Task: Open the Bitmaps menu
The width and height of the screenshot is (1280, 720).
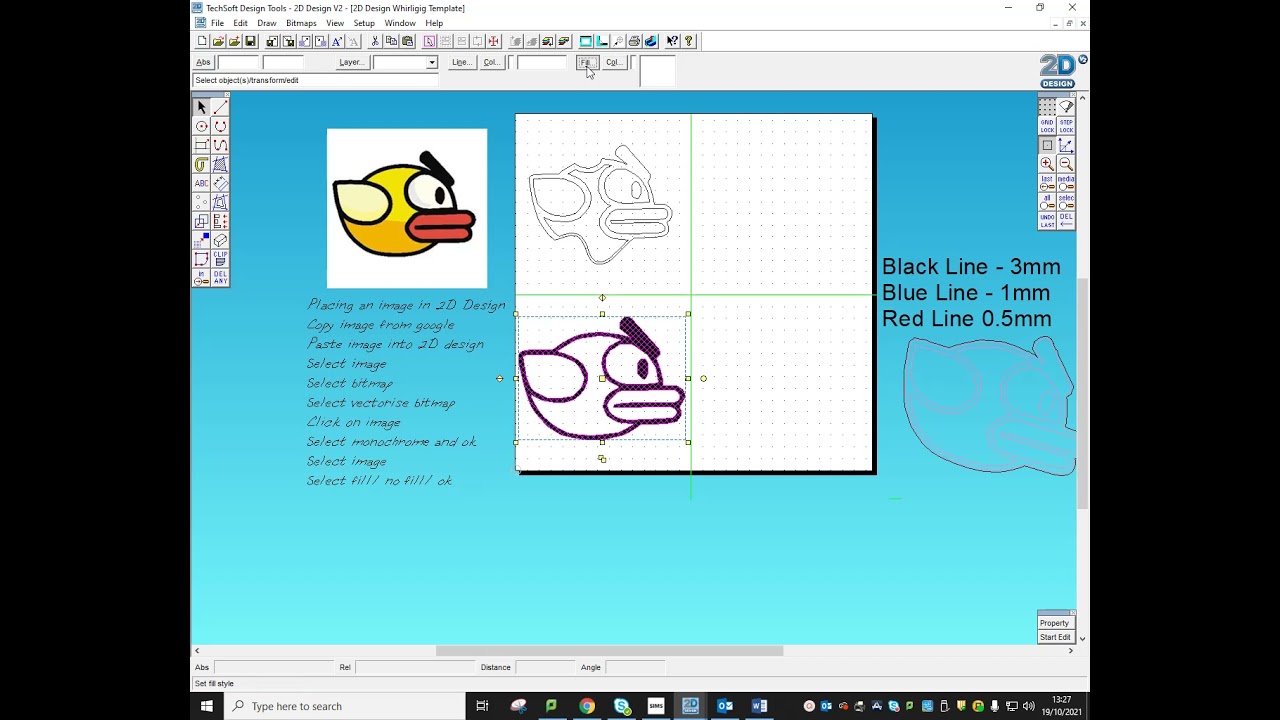Action: point(301,23)
